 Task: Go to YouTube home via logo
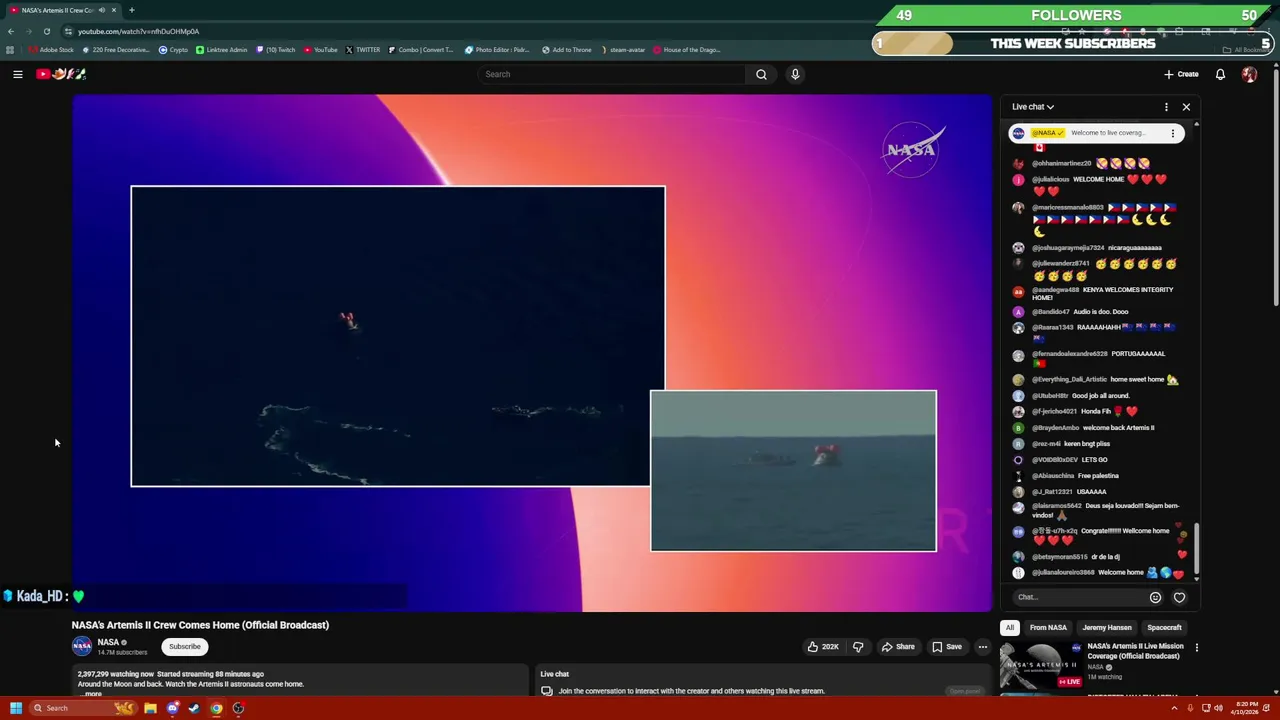click(x=61, y=74)
